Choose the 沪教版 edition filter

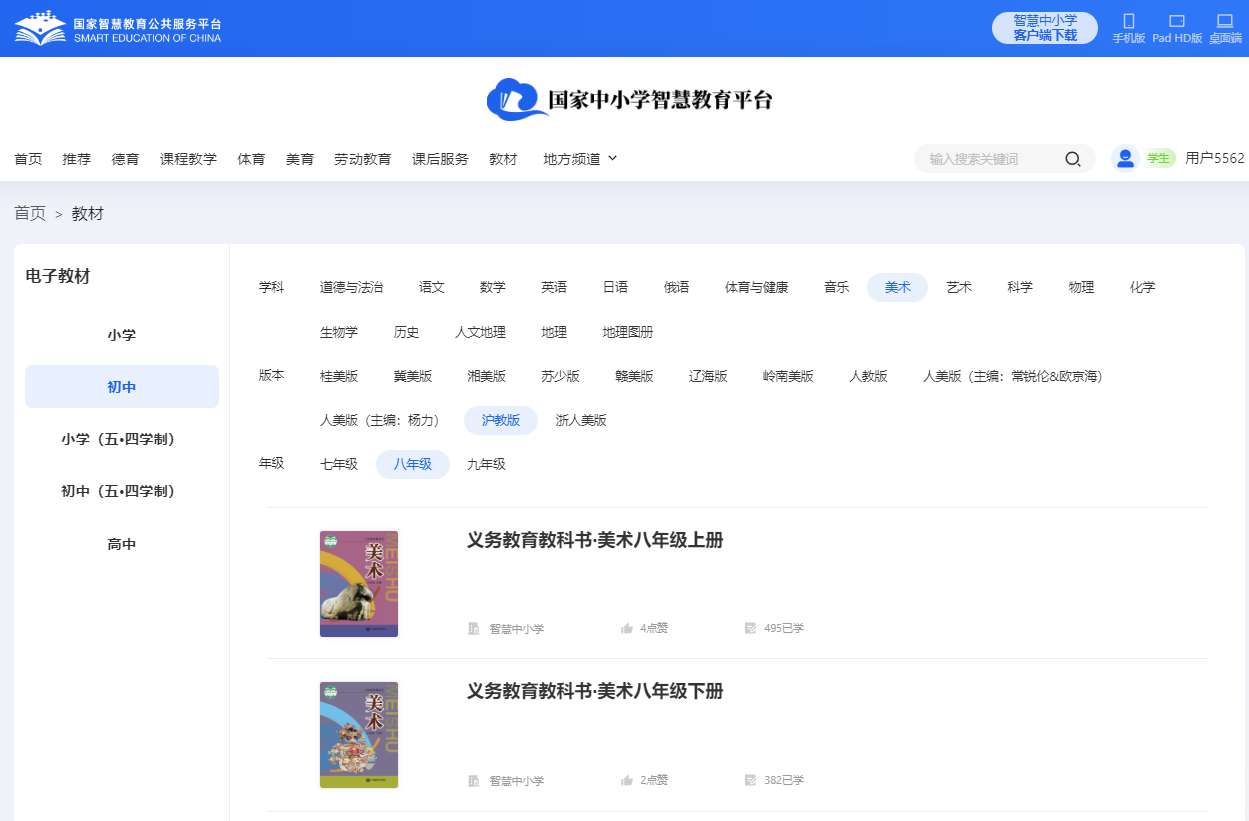coord(501,420)
